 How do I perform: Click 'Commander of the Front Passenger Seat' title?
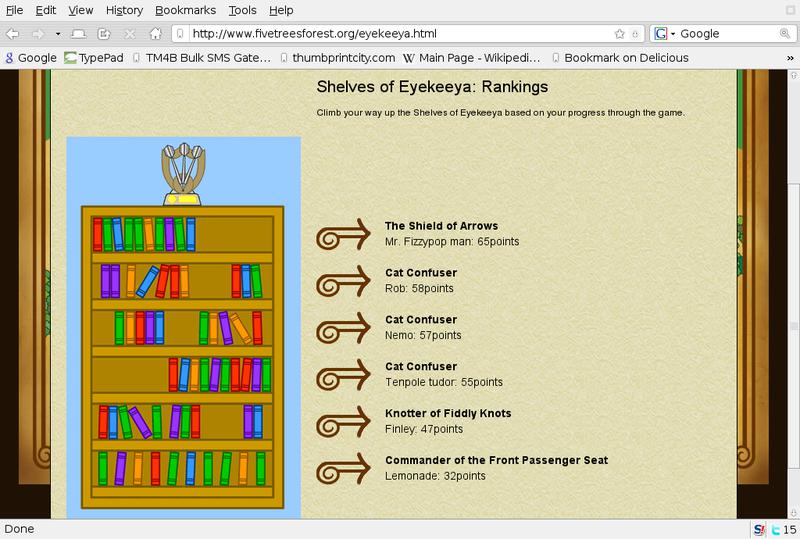point(496,460)
